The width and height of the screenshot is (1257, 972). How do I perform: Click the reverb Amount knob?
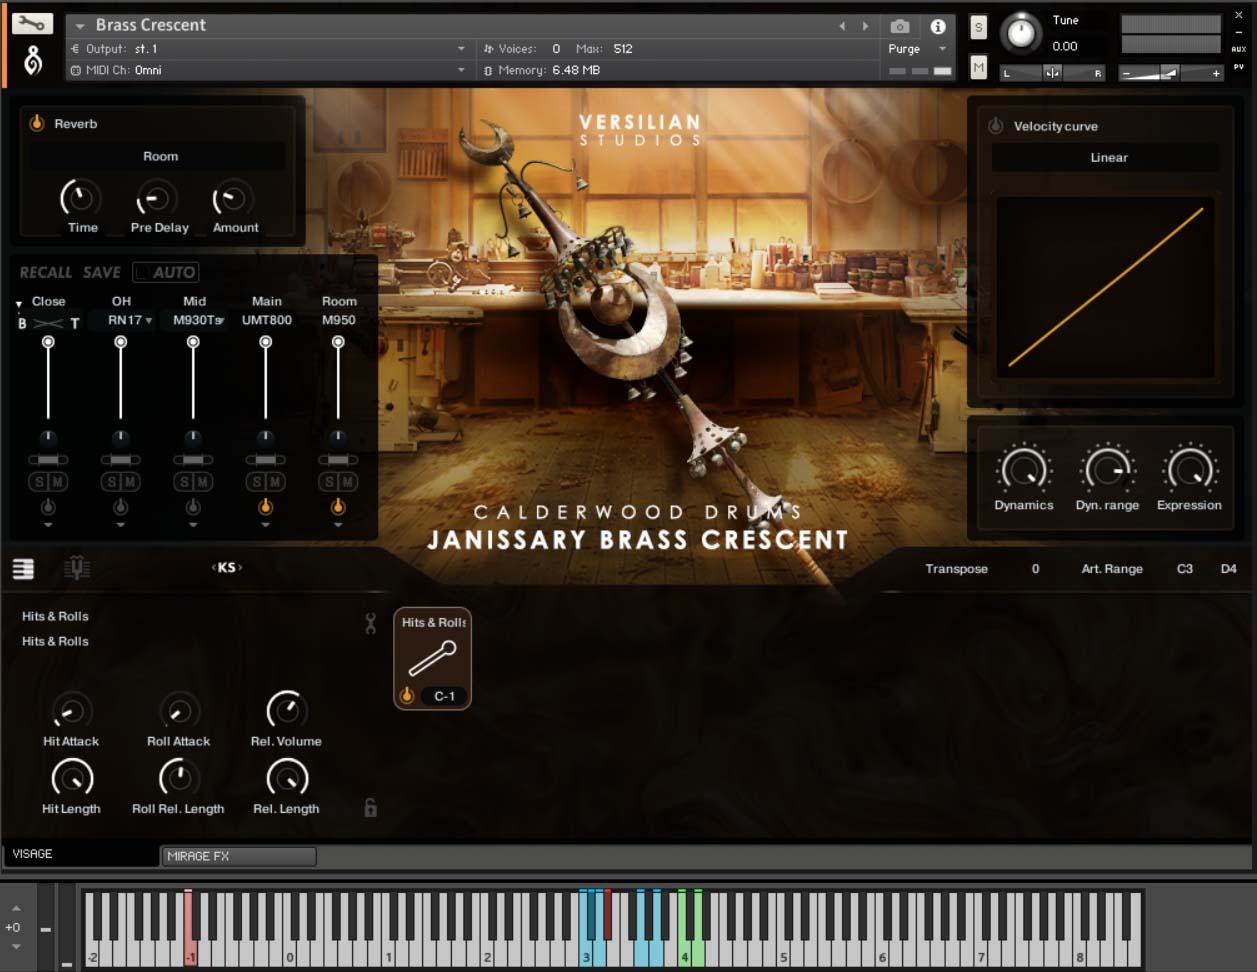coord(234,199)
